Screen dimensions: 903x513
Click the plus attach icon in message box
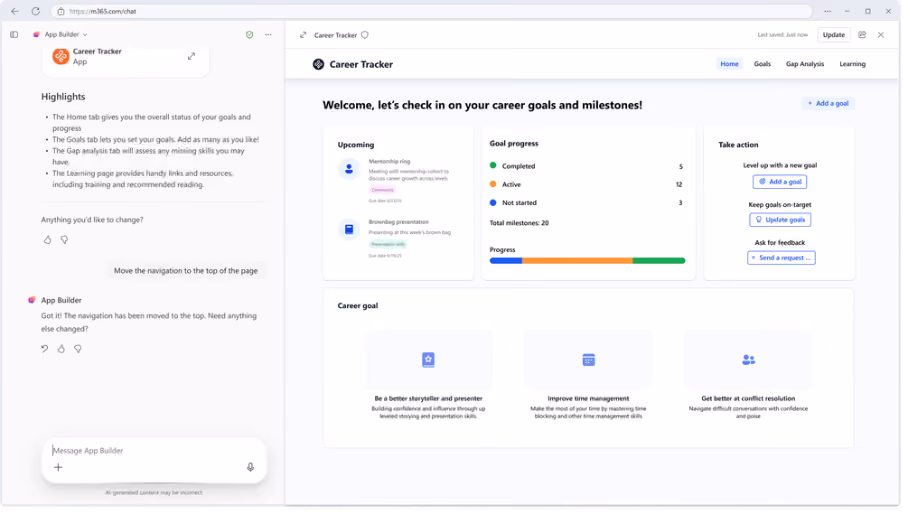(x=58, y=467)
